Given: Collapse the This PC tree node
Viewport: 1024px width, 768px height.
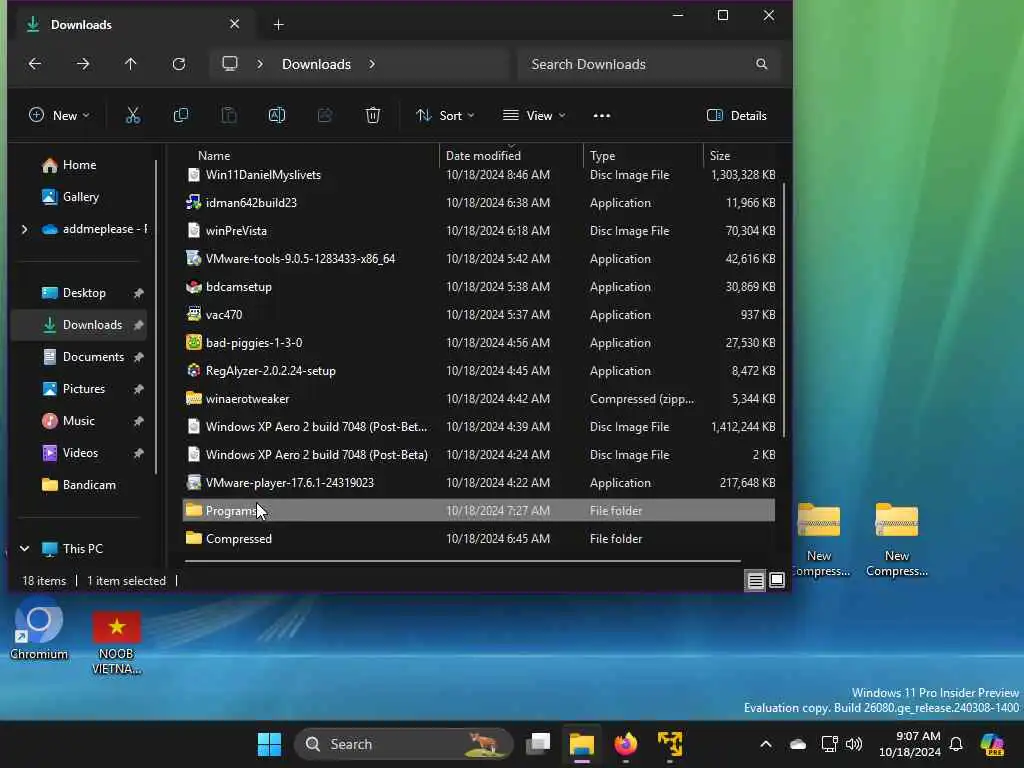Looking at the screenshot, I should [x=24, y=549].
